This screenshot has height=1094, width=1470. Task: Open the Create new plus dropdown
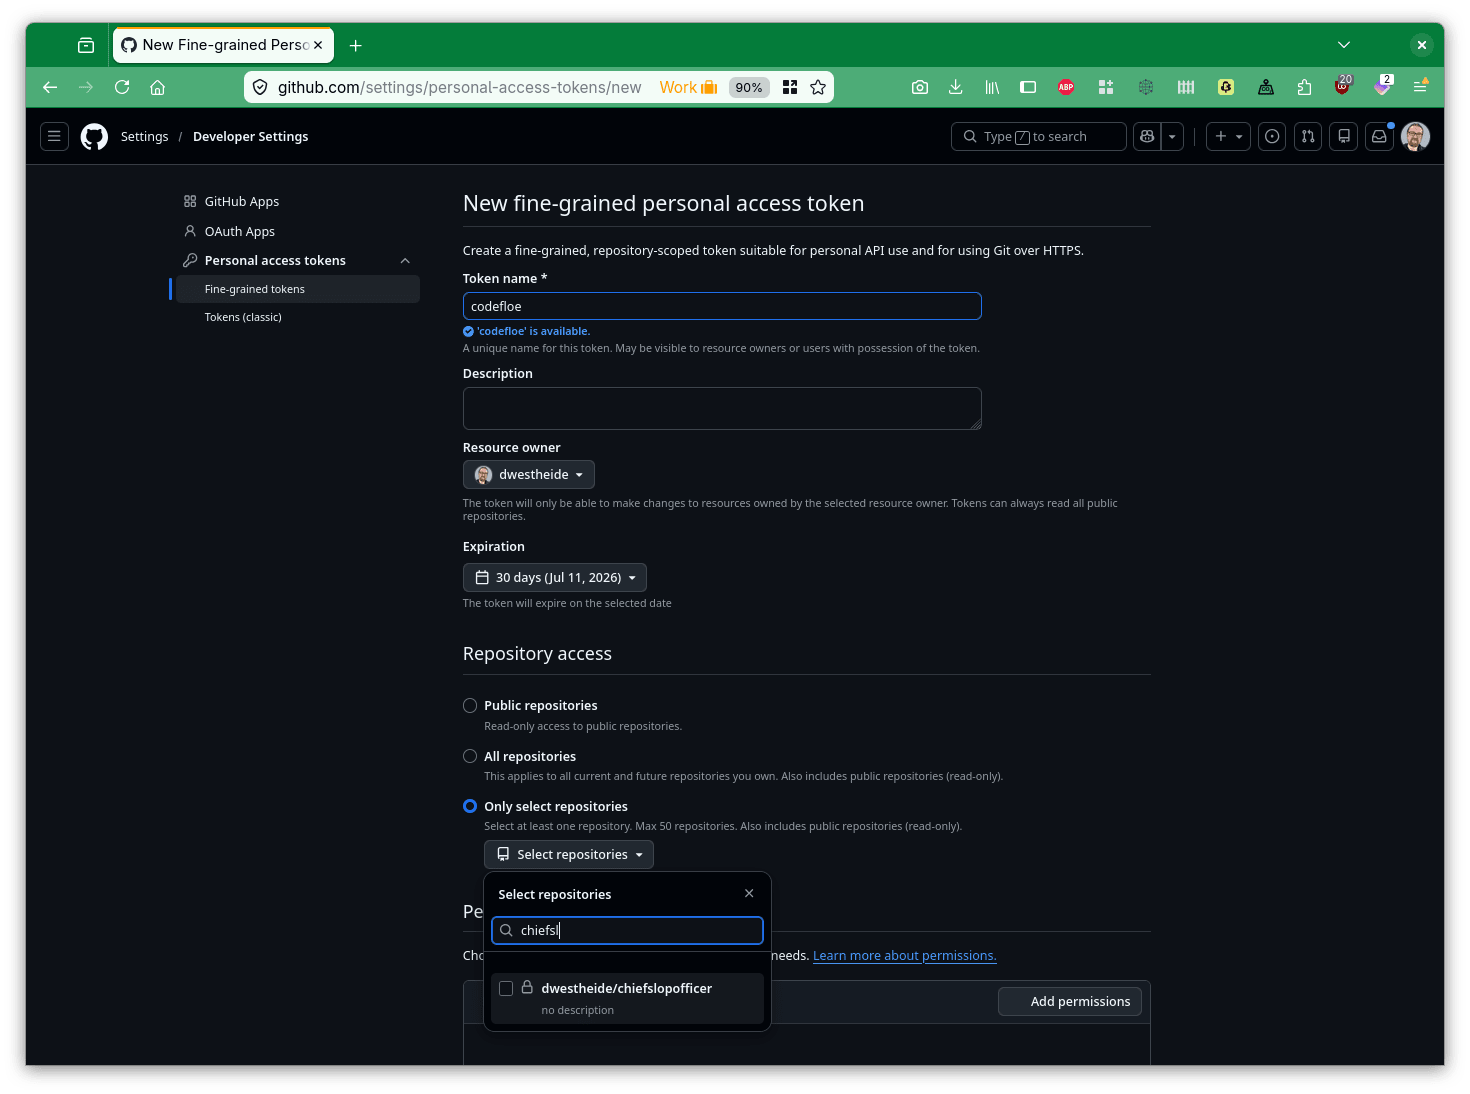pyautogui.click(x=1229, y=136)
